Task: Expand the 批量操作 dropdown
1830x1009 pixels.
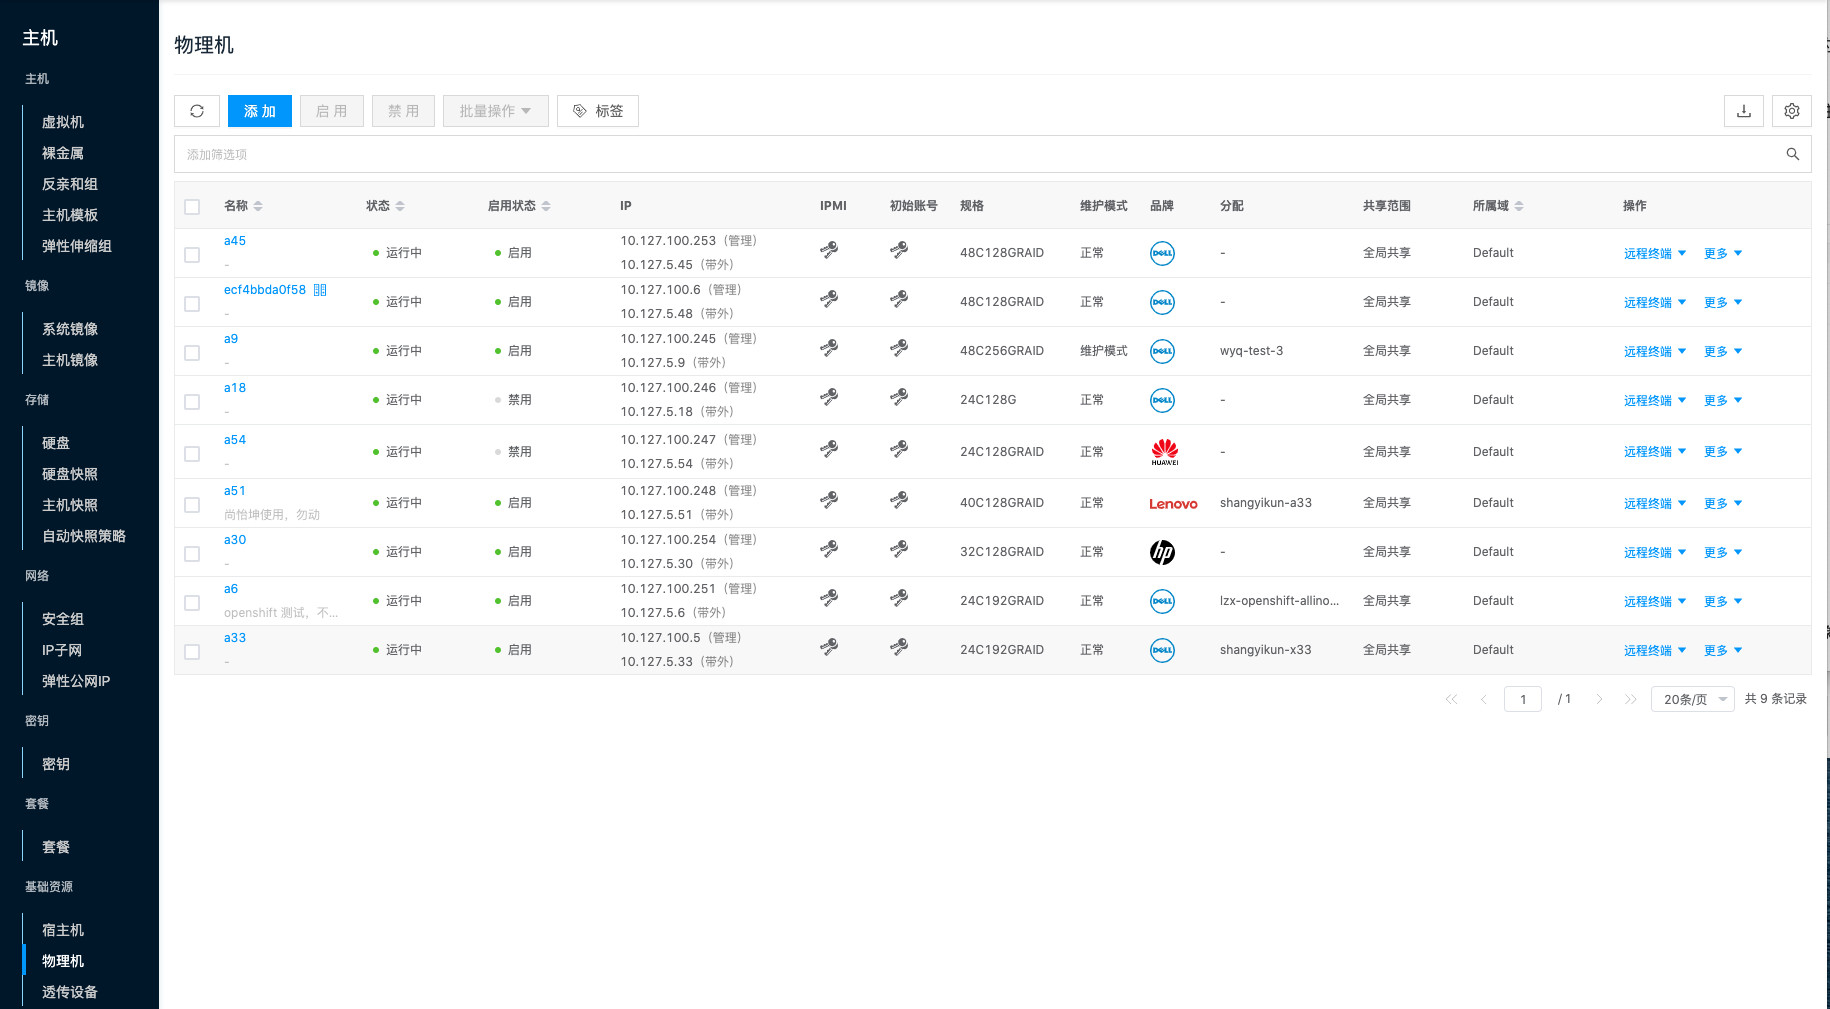Action: [x=495, y=111]
